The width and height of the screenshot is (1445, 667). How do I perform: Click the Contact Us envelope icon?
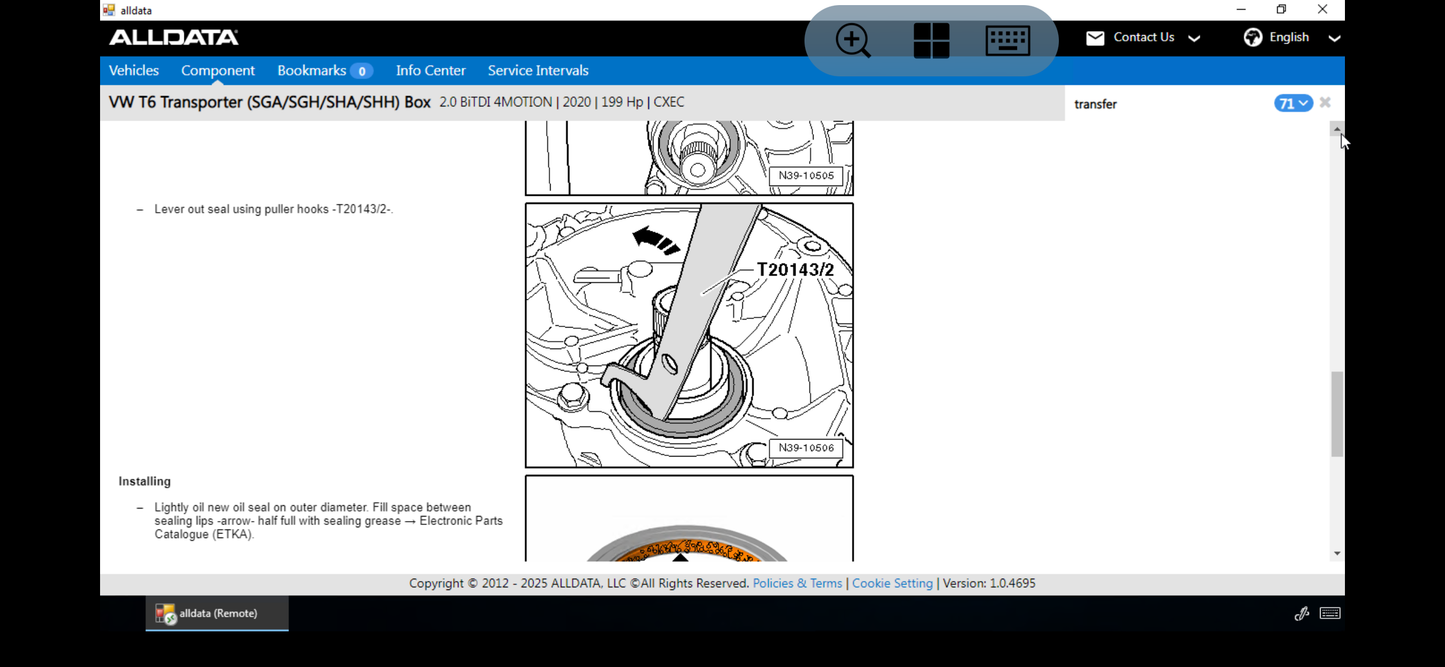pos(1095,38)
